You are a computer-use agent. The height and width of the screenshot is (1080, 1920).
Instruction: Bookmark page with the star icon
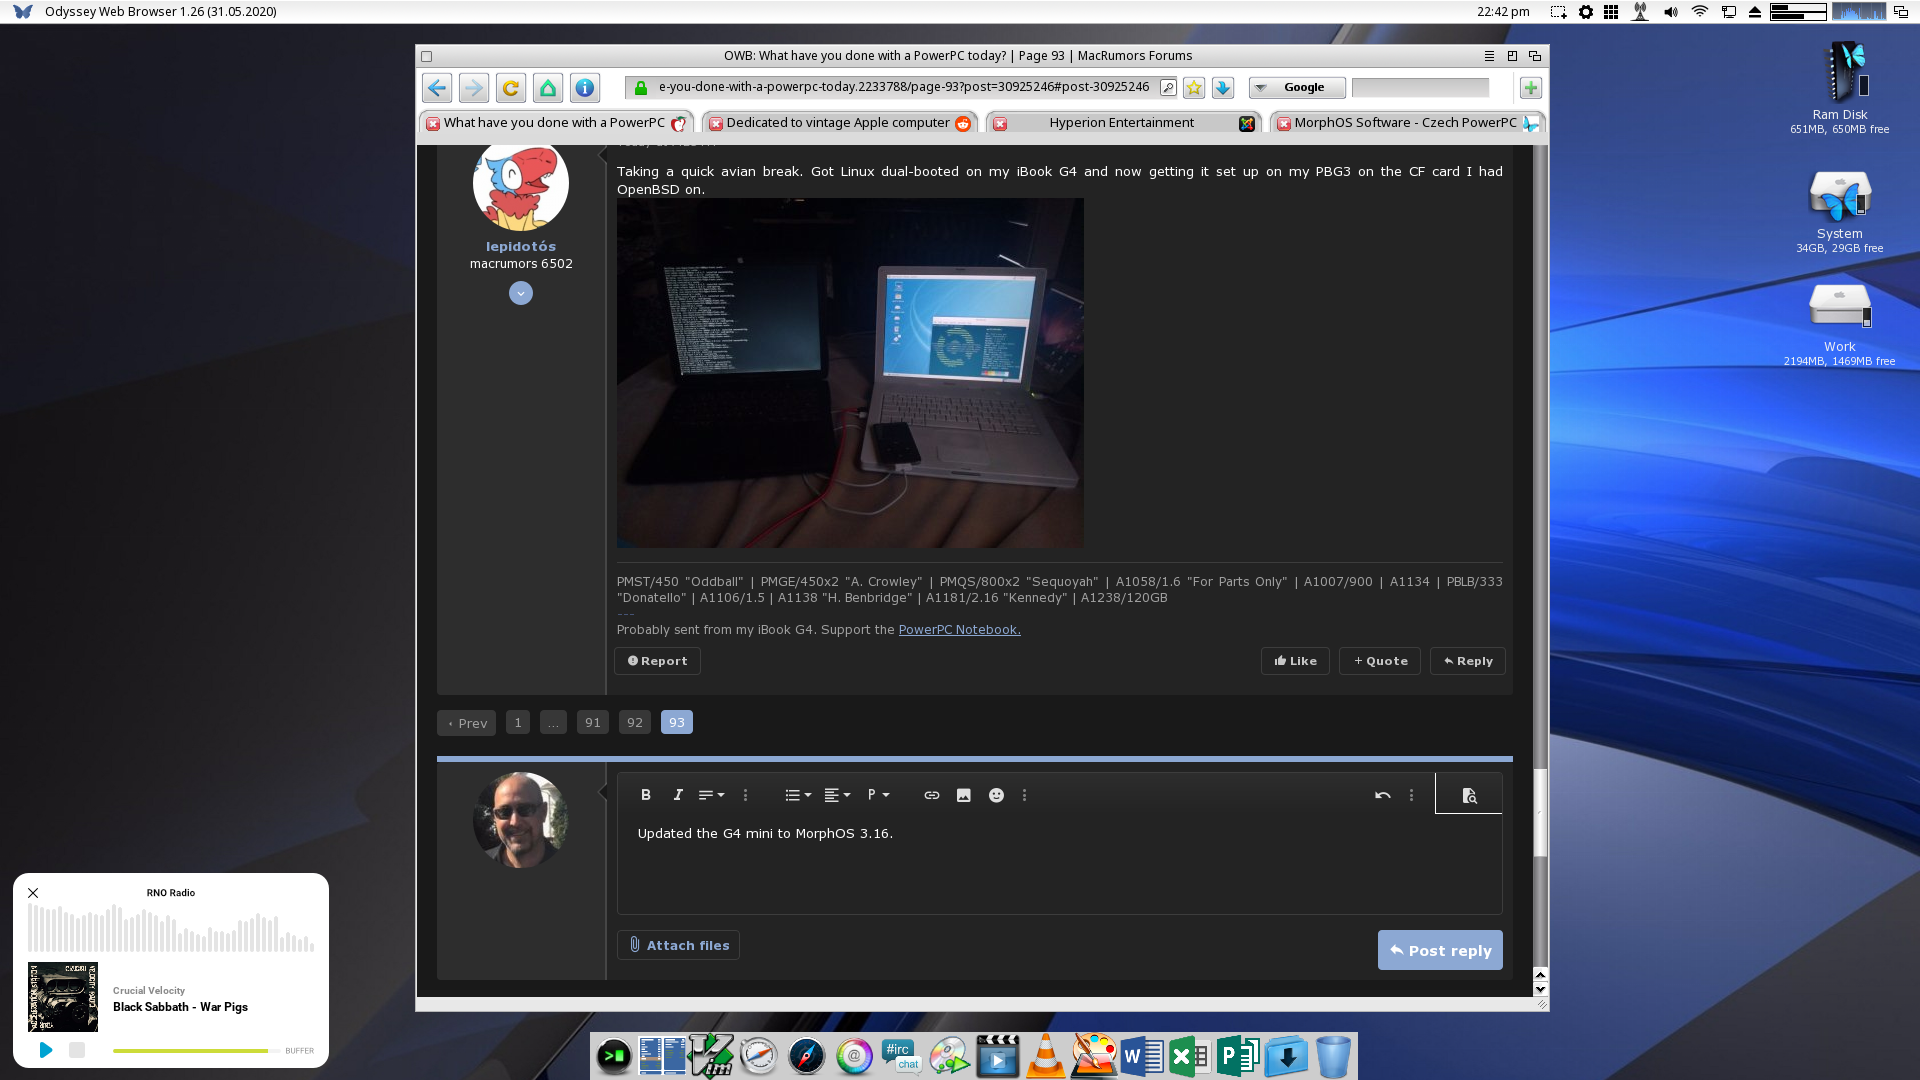tap(1194, 88)
